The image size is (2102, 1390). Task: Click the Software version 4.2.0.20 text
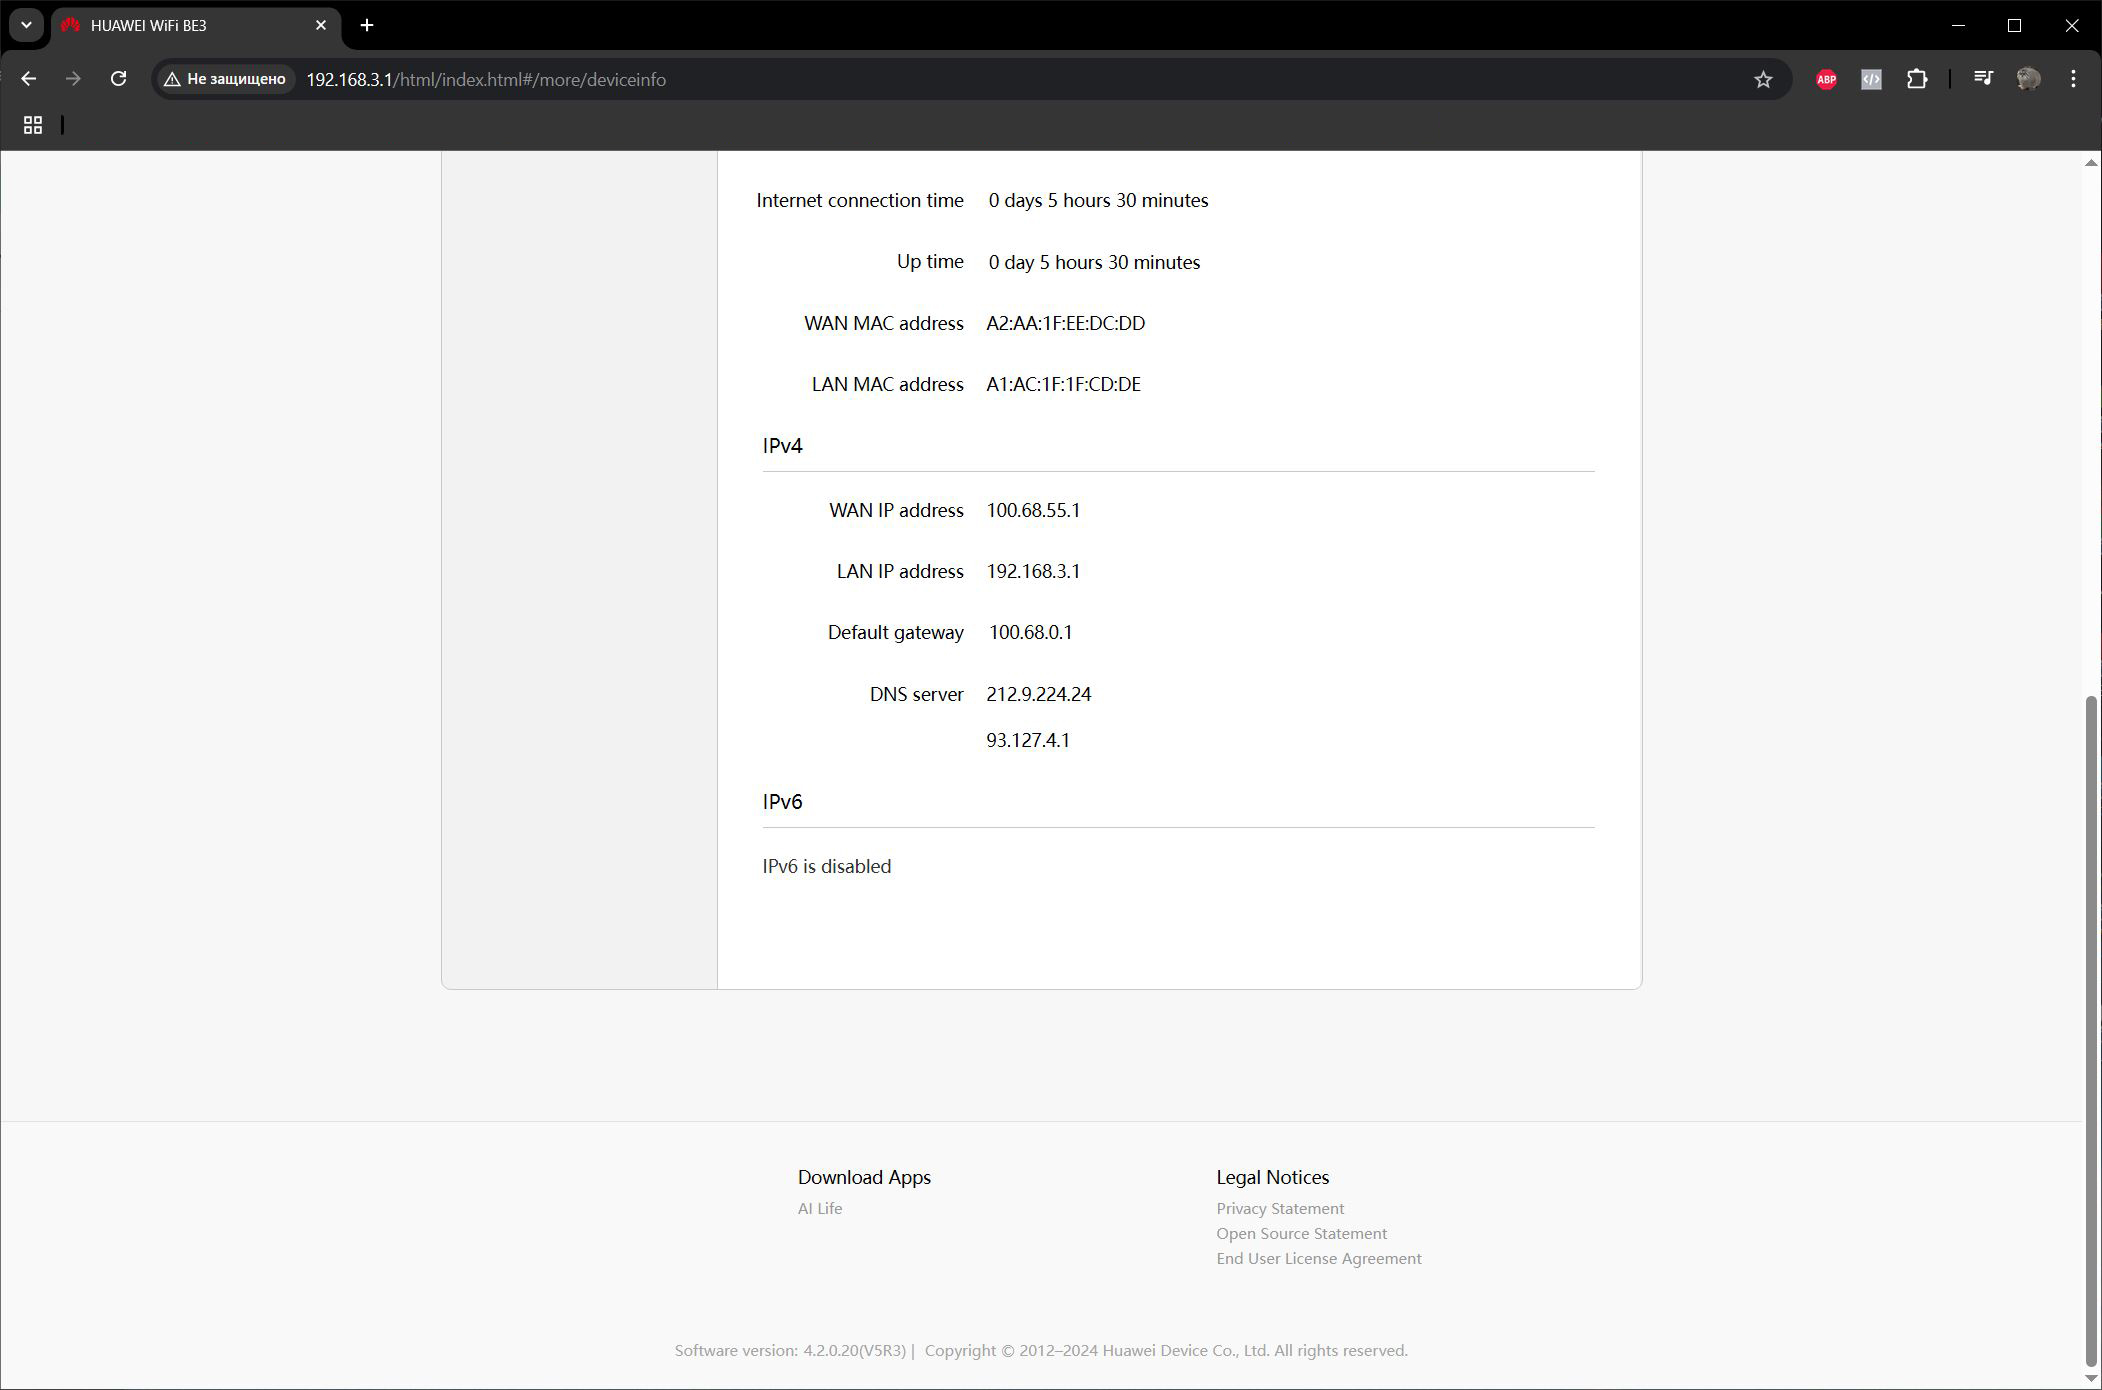[x=790, y=1350]
